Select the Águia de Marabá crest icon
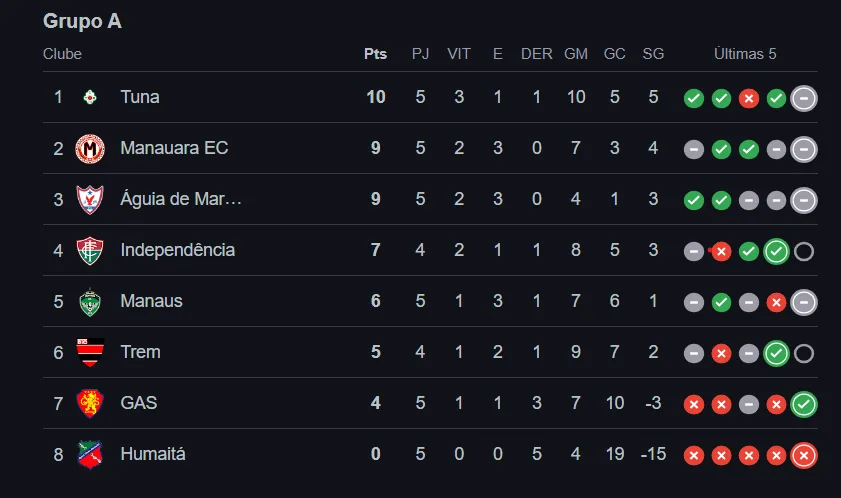The height and width of the screenshot is (498, 841). click(x=90, y=200)
